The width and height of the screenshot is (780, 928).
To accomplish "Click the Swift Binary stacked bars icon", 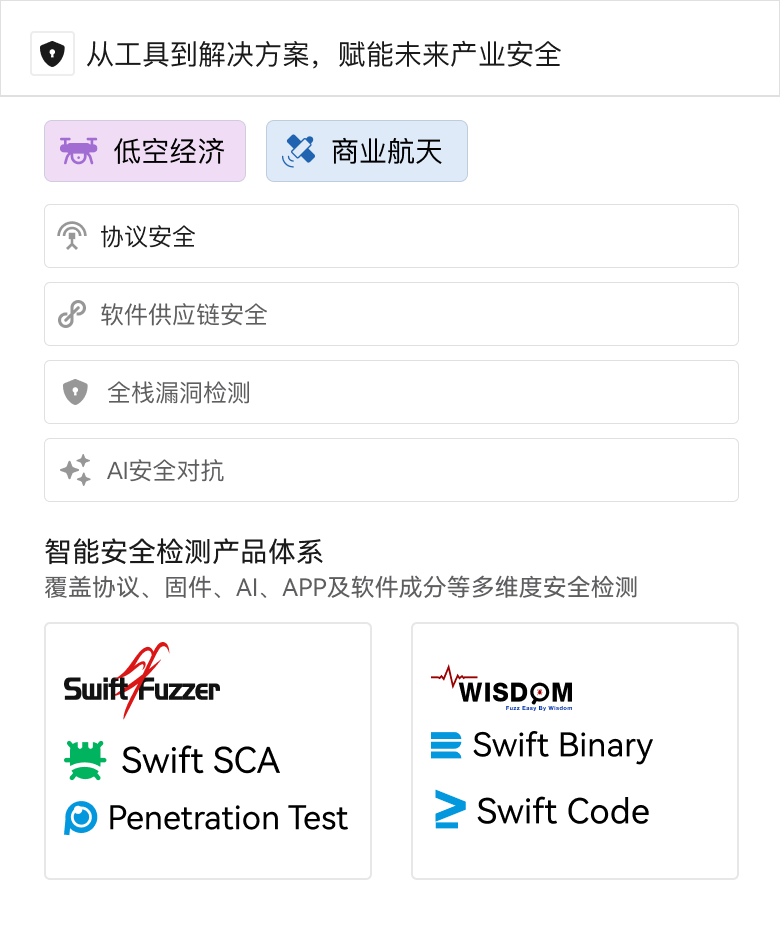I will (x=446, y=745).
